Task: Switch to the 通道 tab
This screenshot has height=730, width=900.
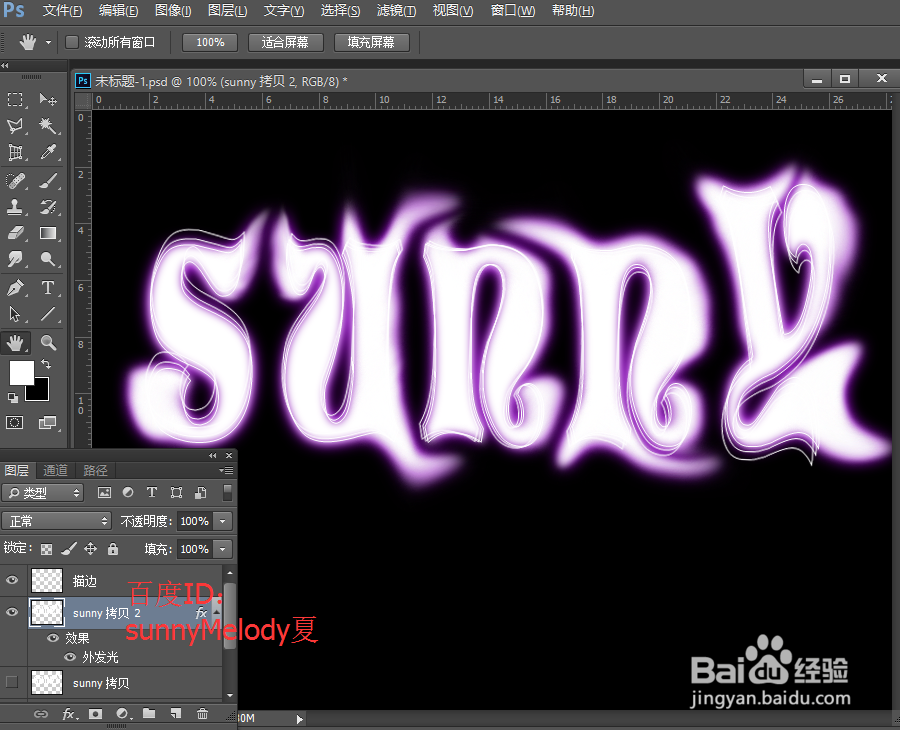Action: tap(55, 471)
